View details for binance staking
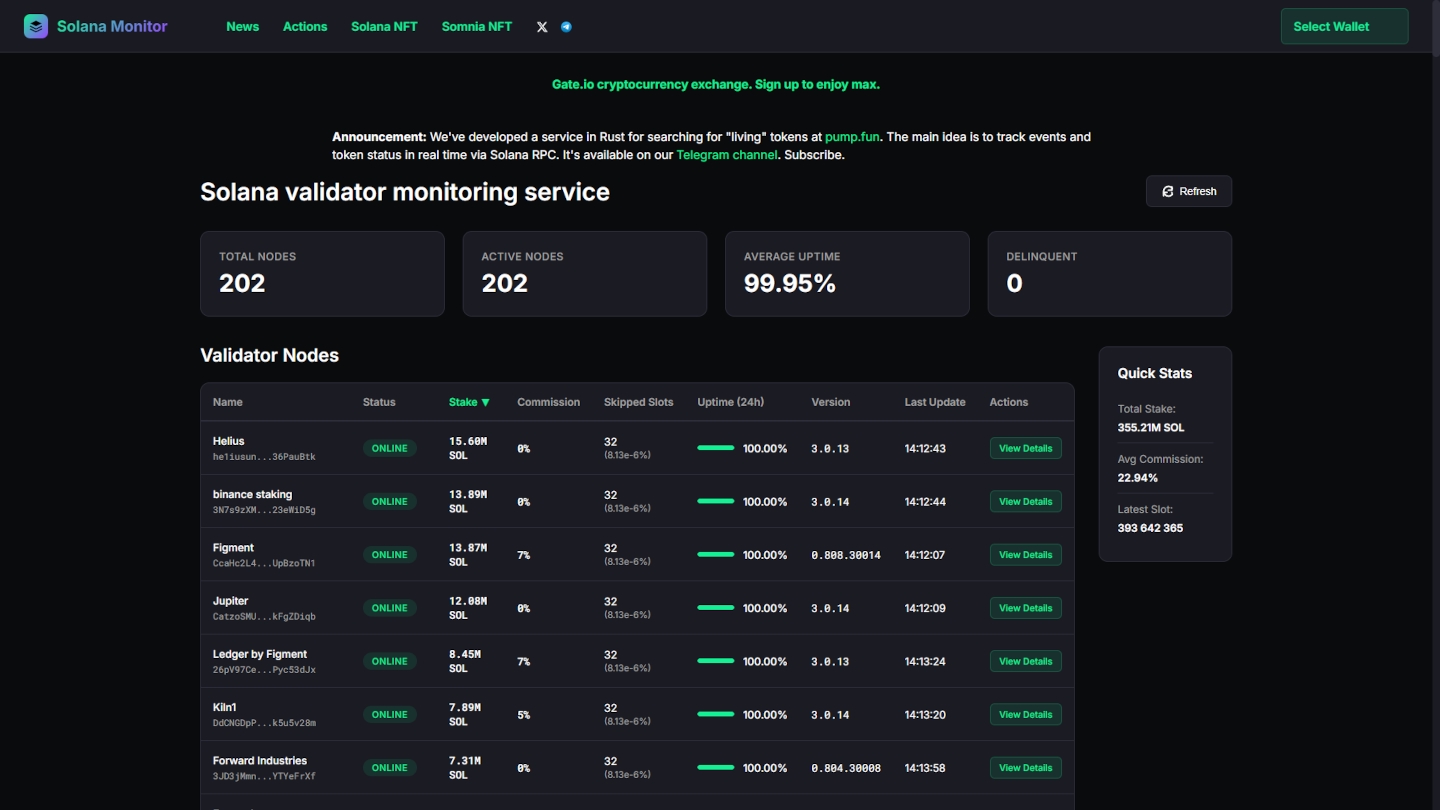The height and width of the screenshot is (810, 1440). click(x=1025, y=501)
